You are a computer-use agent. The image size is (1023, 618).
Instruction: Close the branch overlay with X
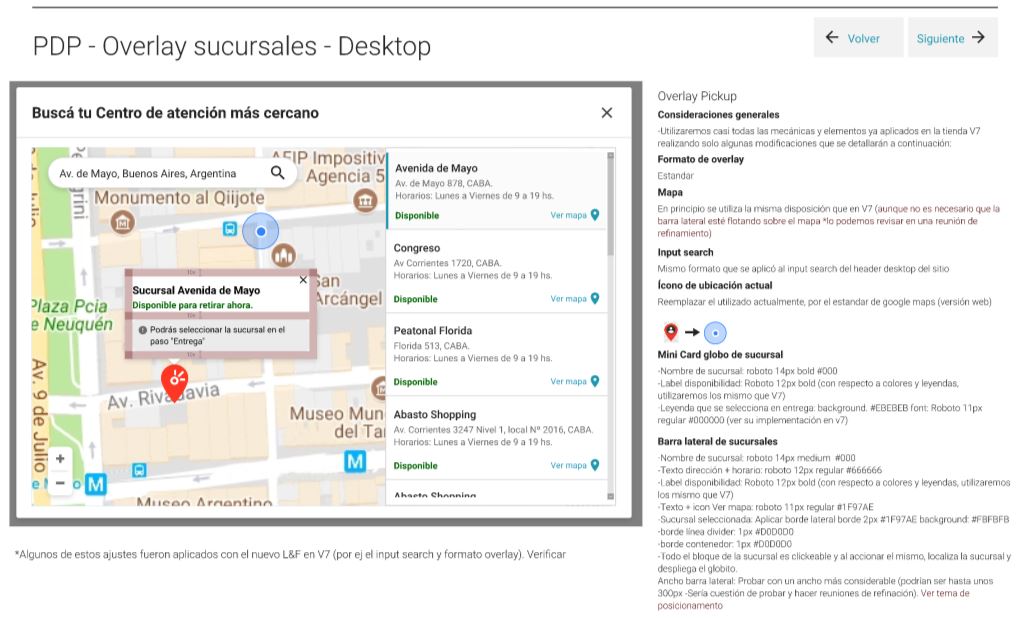click(x=607, y=113)
